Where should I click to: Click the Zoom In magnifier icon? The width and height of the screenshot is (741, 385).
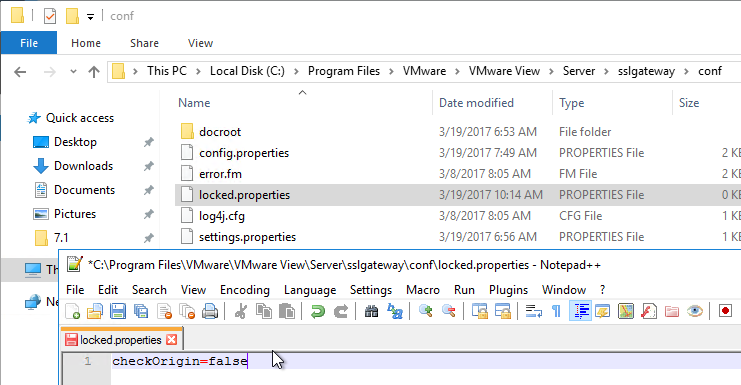coord(425,311)
